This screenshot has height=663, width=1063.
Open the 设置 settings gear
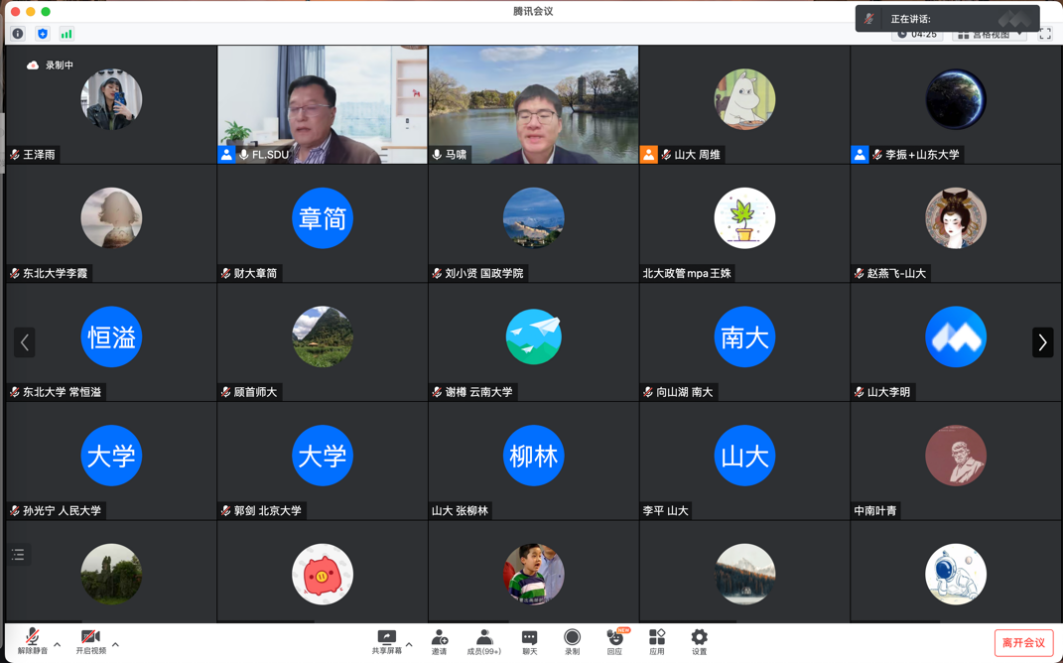coord(699,640)
